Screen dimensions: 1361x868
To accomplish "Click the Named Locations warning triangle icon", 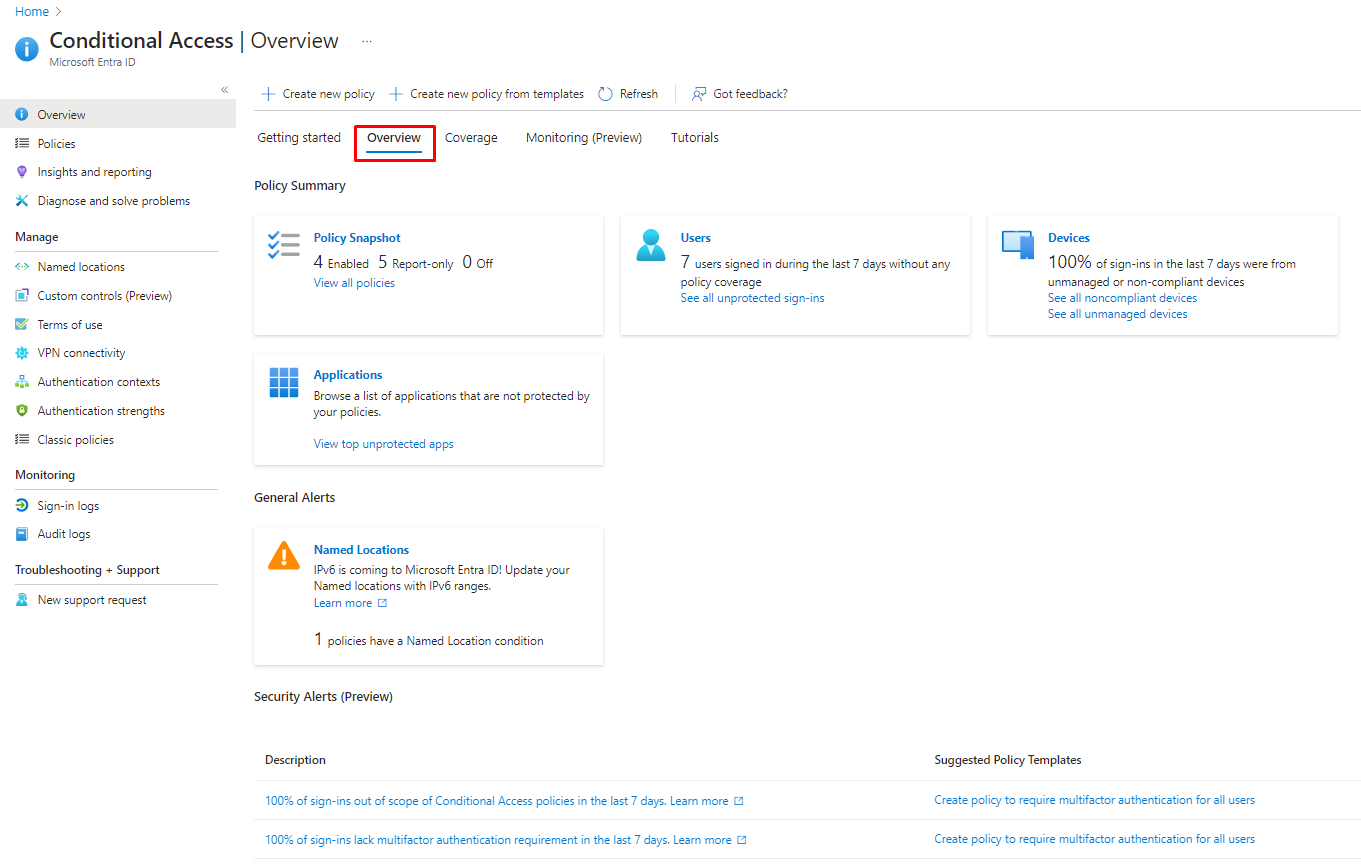I will [x=284, y=556].
